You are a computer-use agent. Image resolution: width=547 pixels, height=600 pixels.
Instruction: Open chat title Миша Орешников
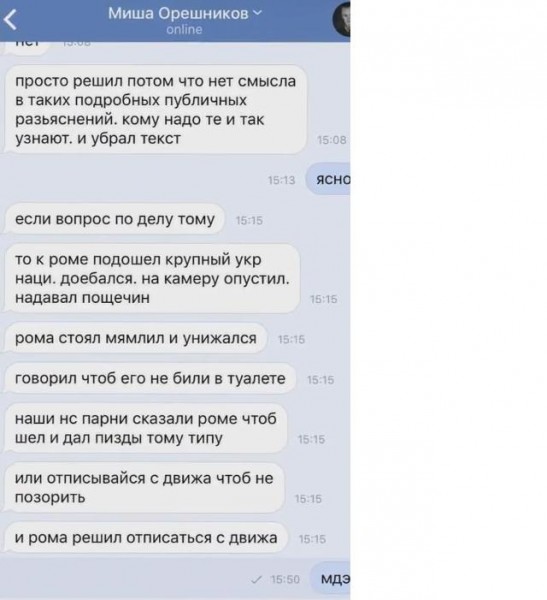178,13
